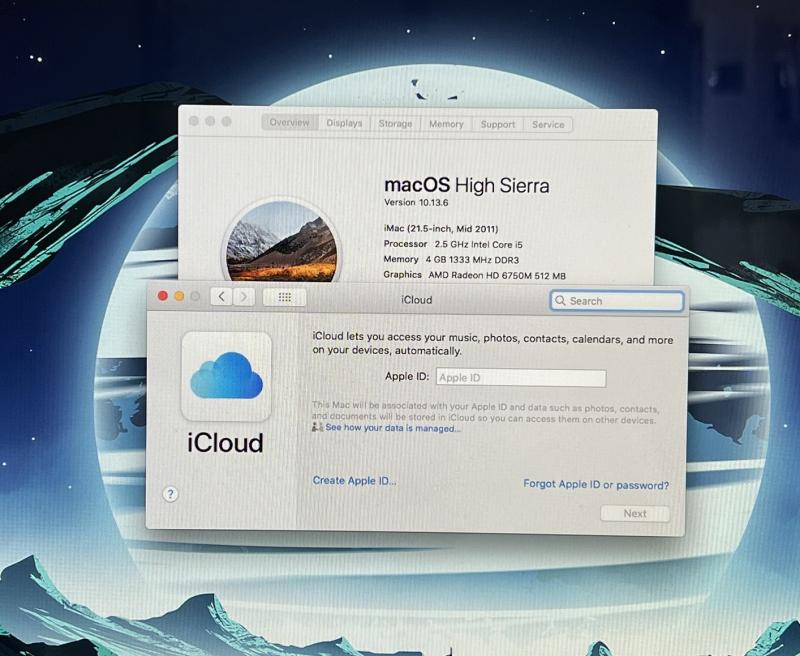Close the iCloud preferences window

coord(163,296)
